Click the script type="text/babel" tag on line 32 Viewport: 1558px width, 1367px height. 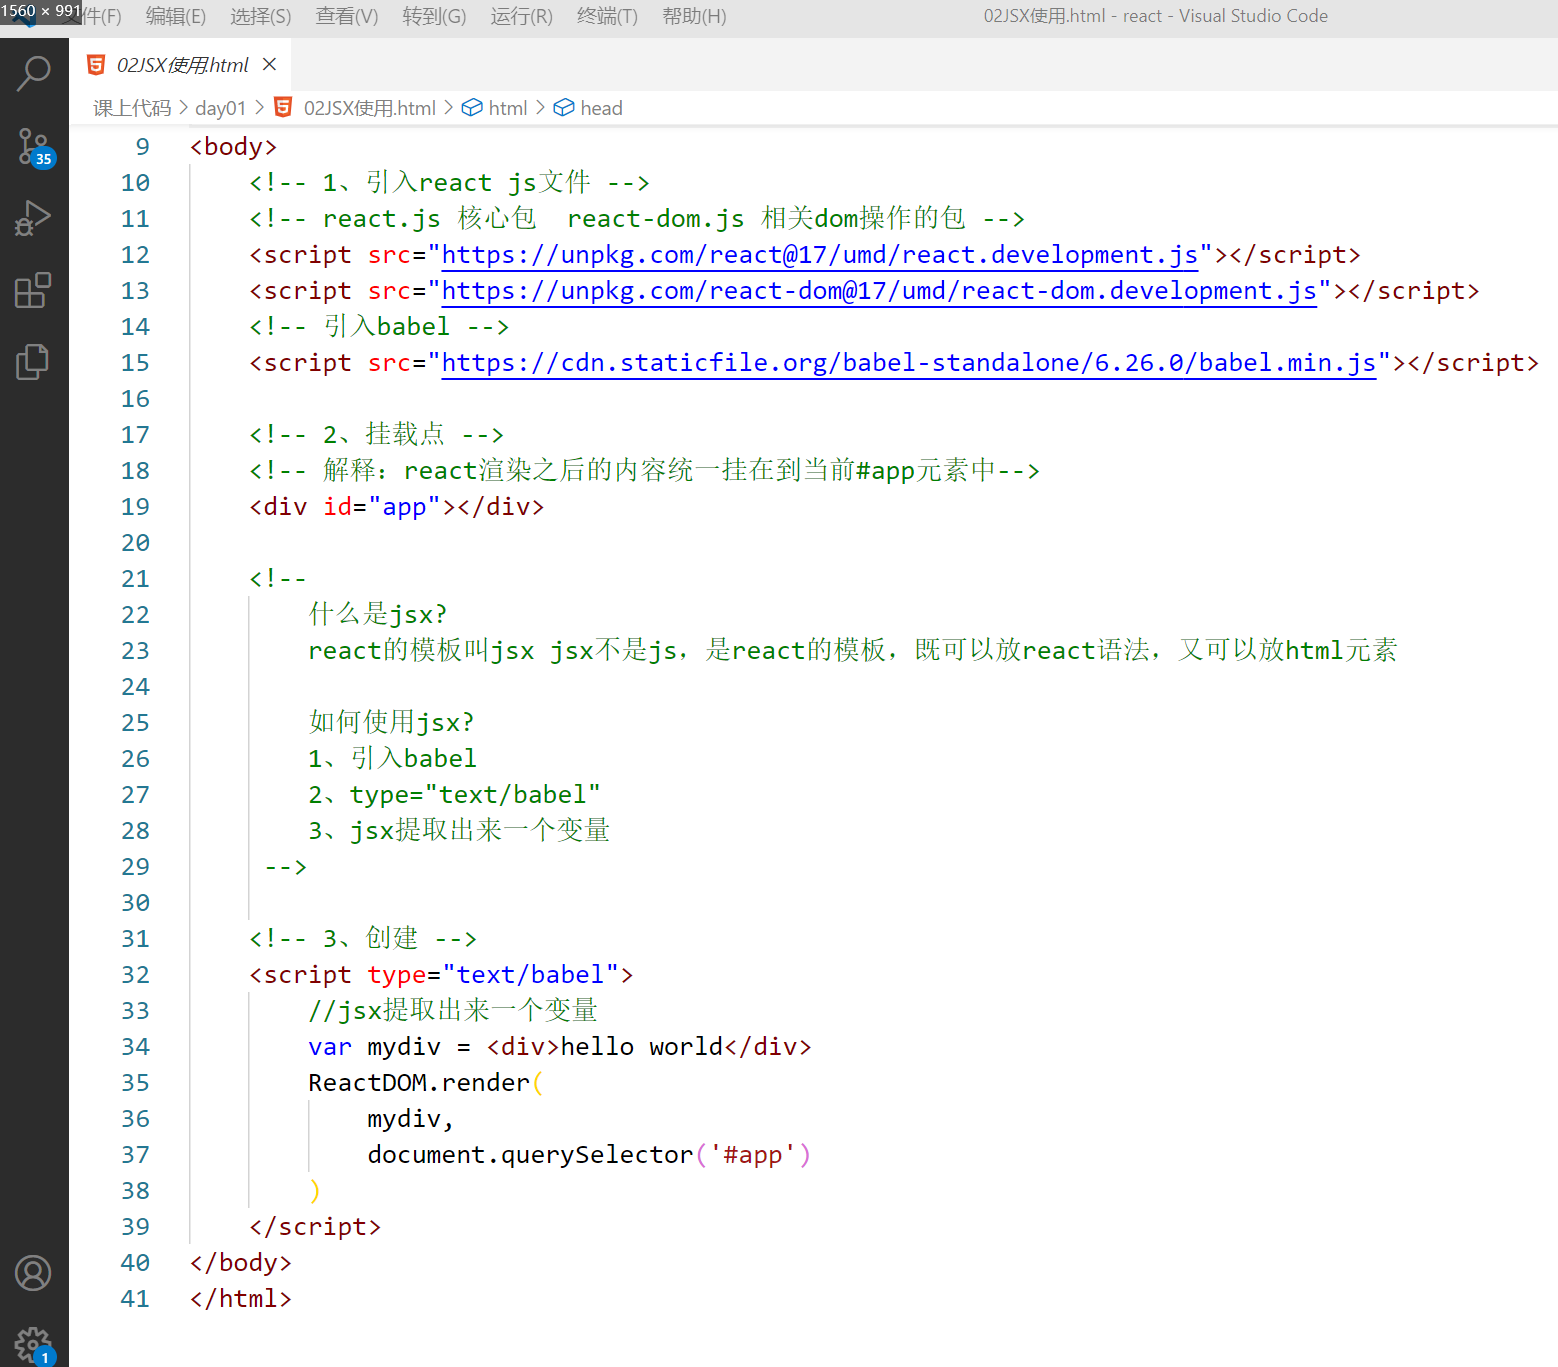(x=441, y=975)
